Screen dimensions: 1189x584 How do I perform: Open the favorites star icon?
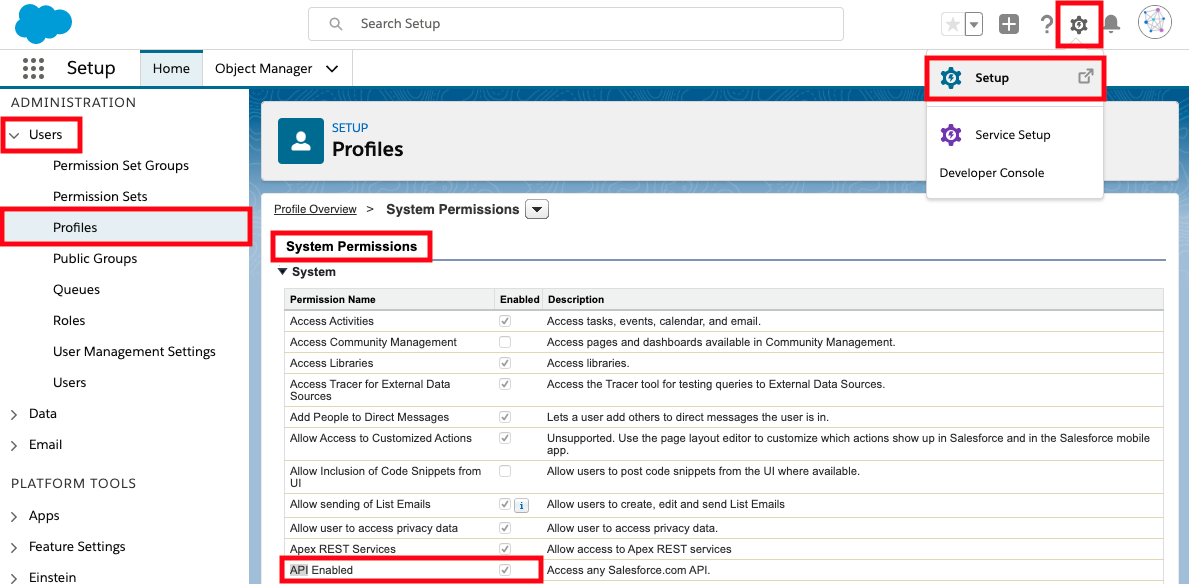952,23
